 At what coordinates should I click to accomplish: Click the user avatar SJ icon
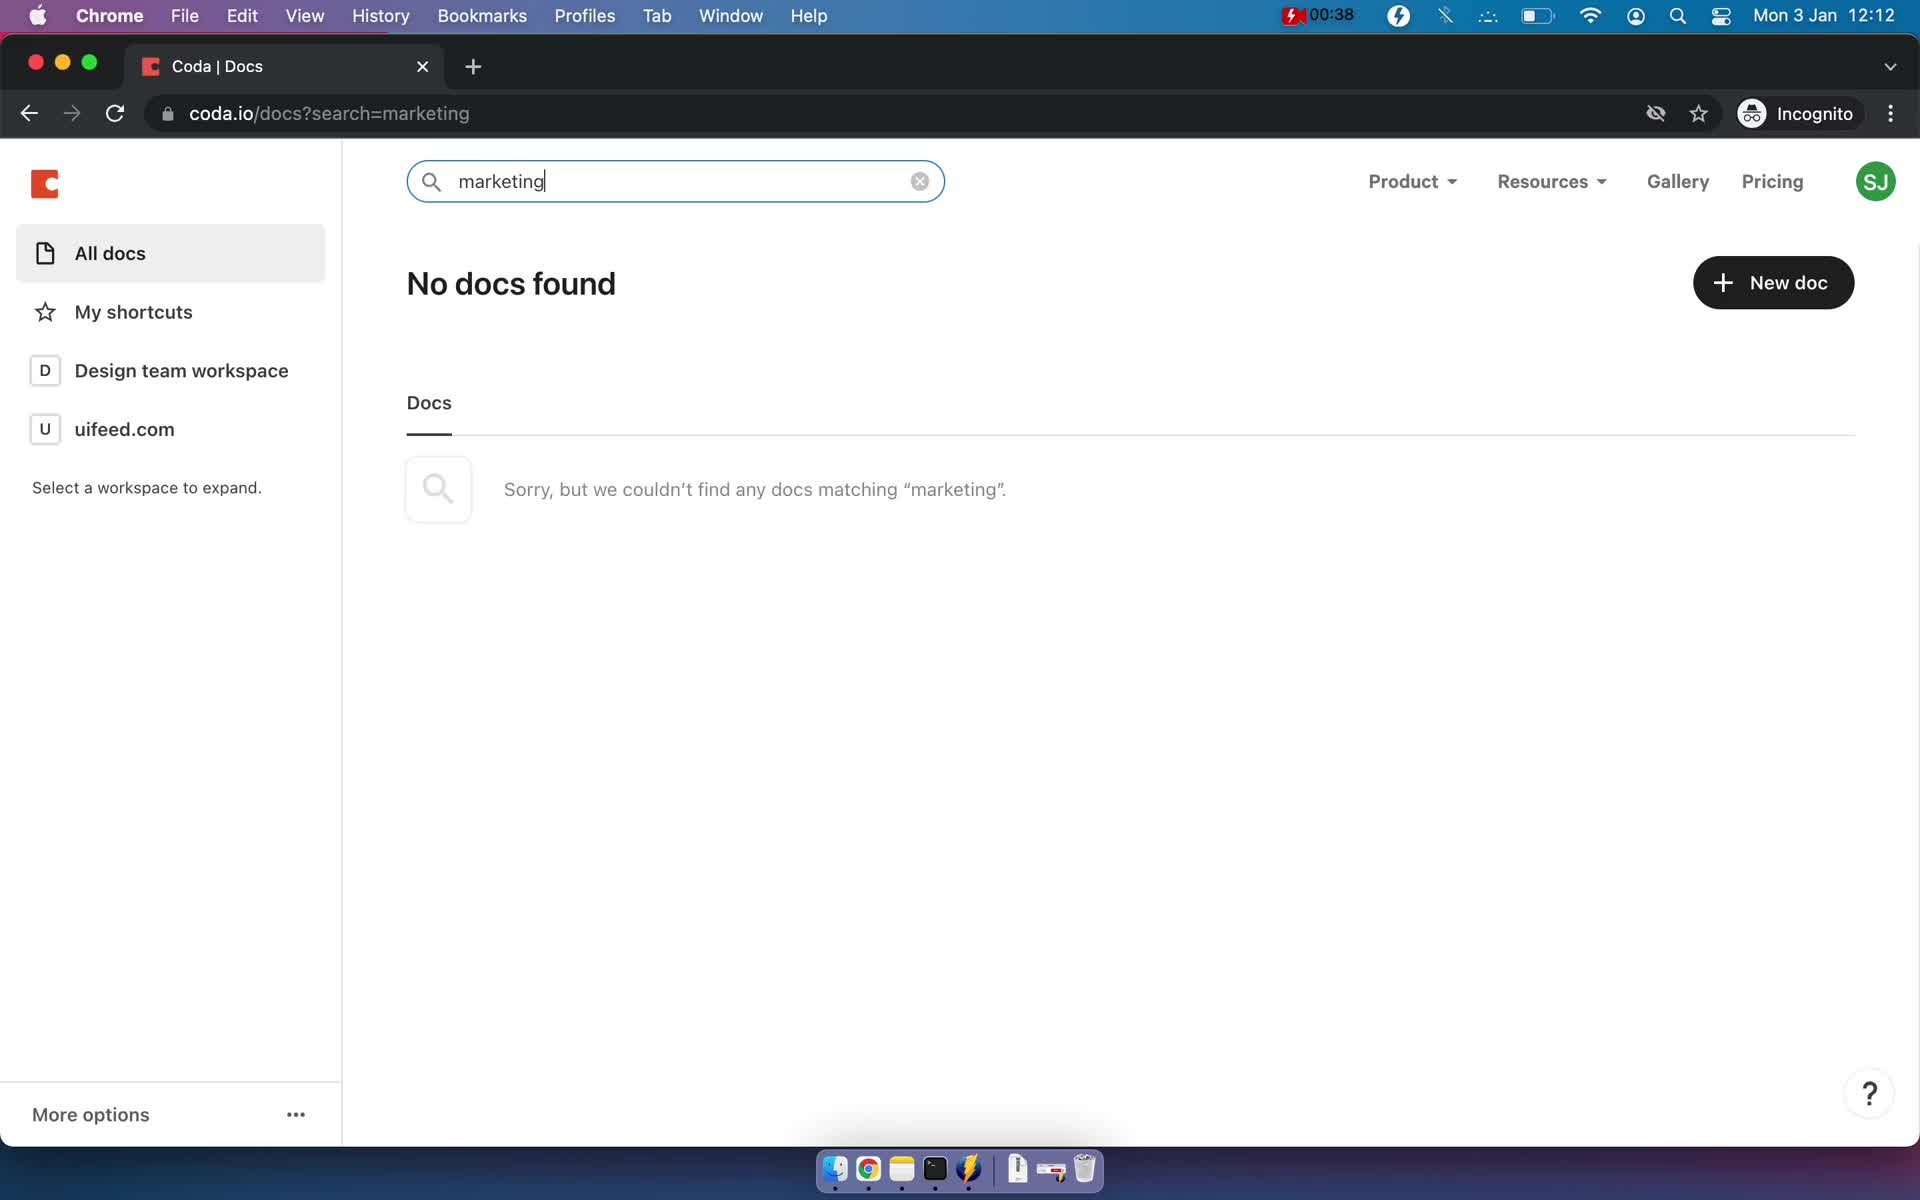(x=1876, y=181)
